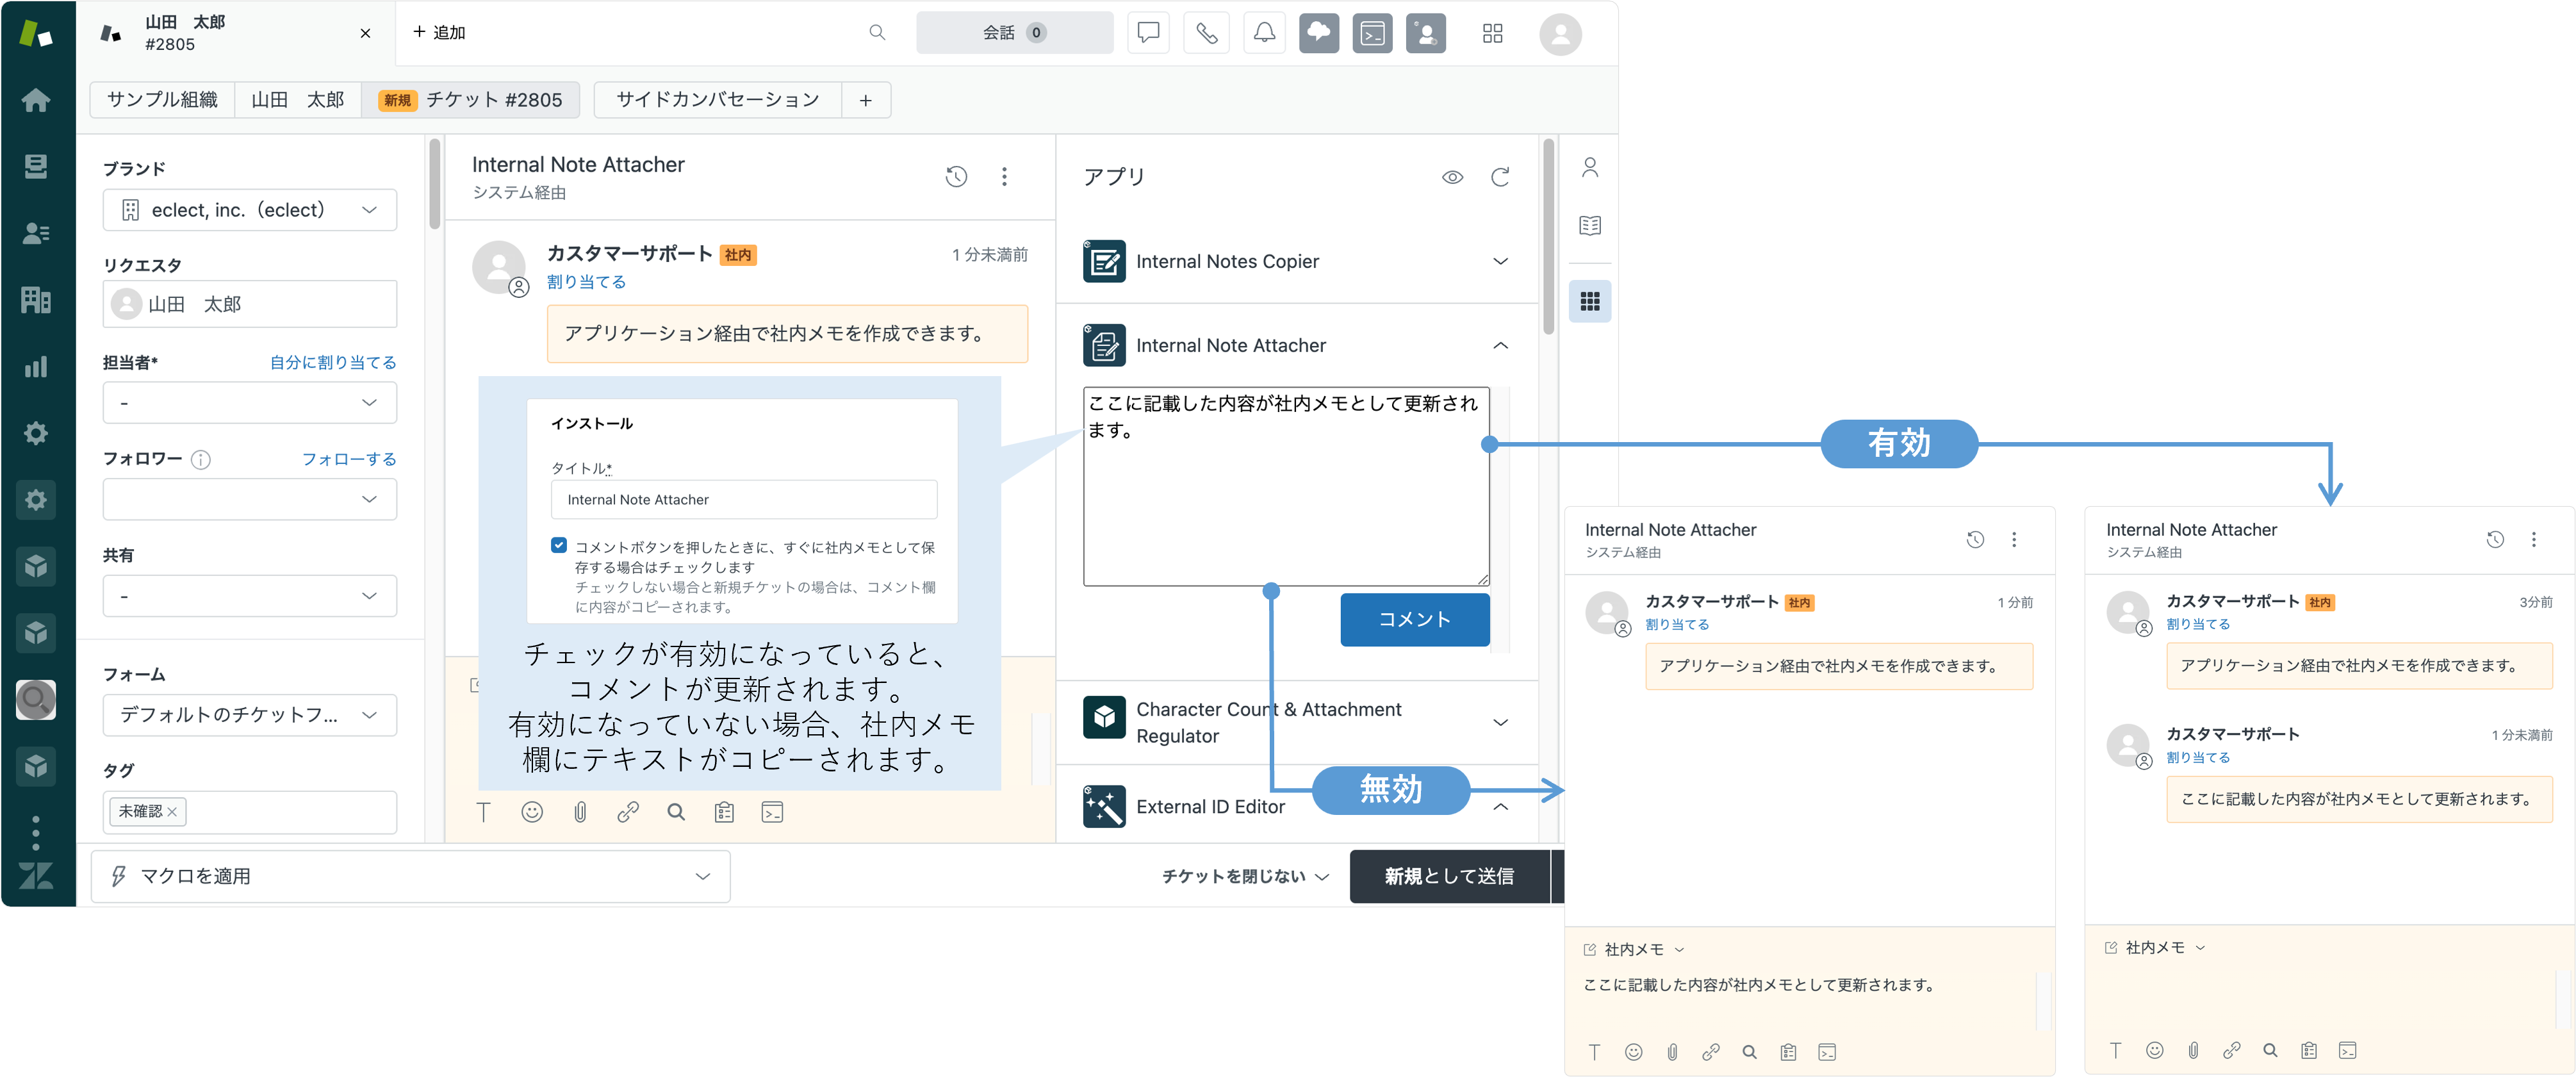The height and width of the screenshot is (1077, 2576).
Task: Select the チケット #2805 tab
Action: [x=471, y=99]
